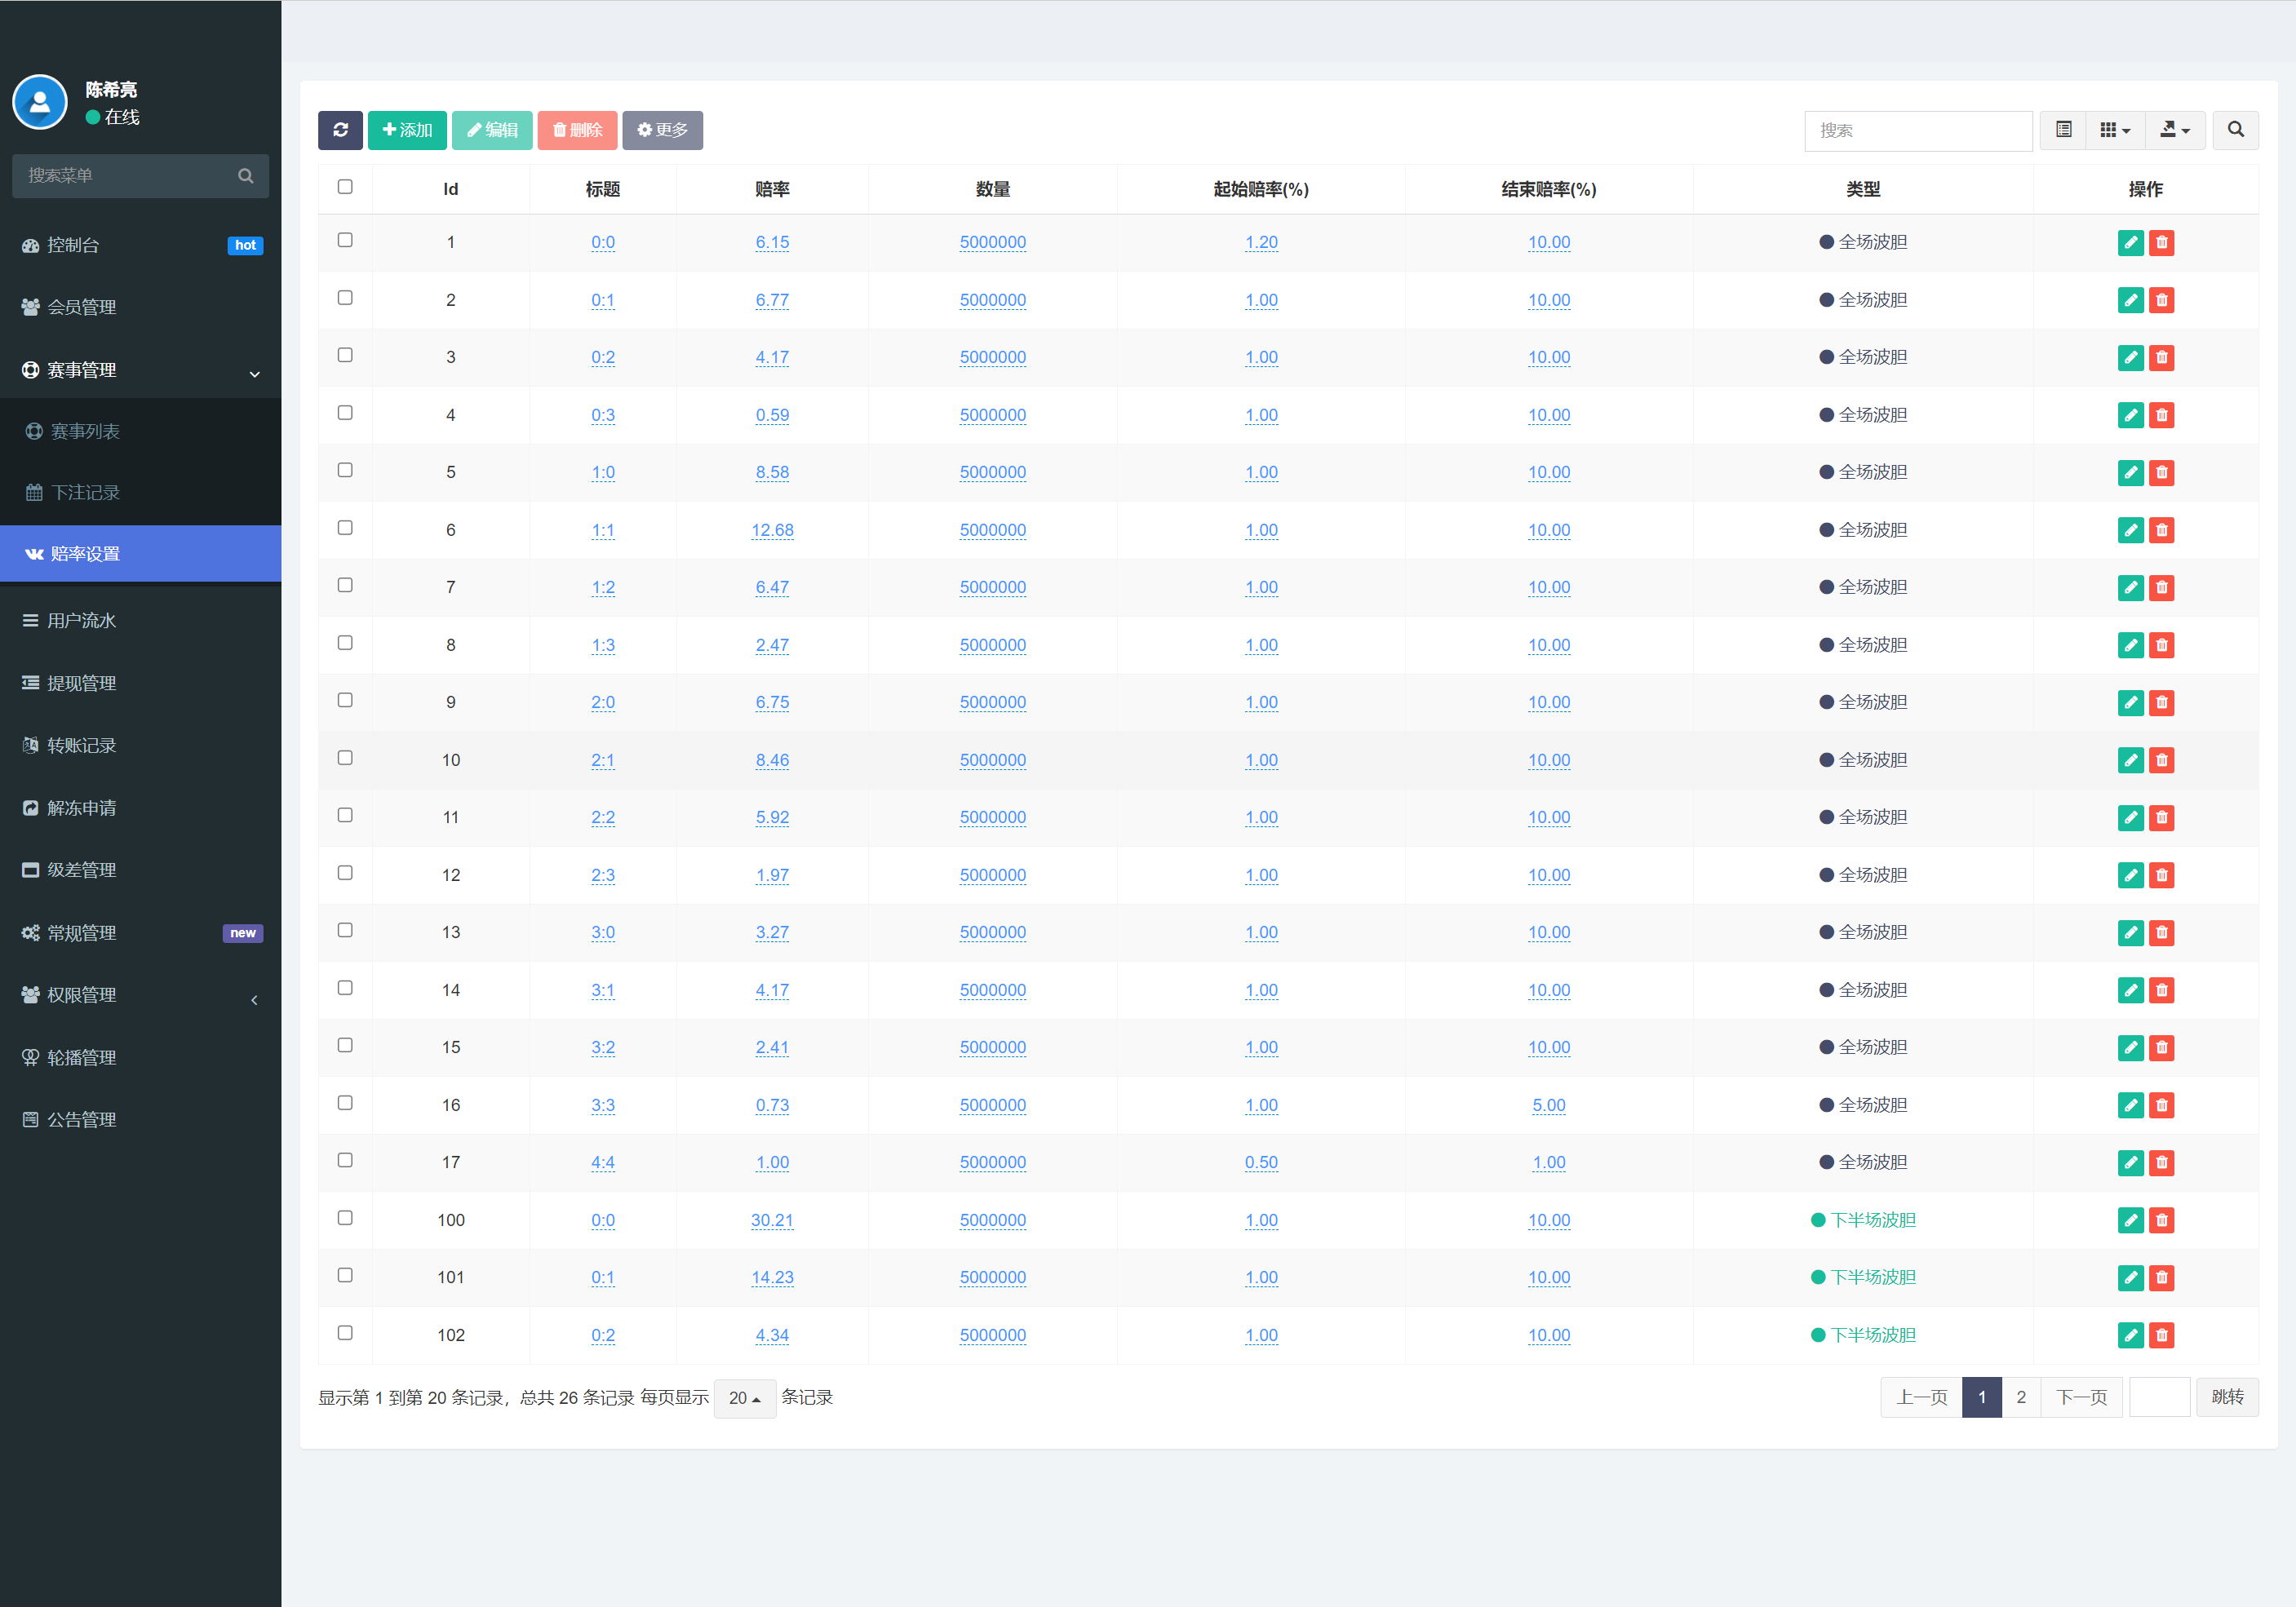Screen dimensions: 2296x1607
Task: Check the checkbox for row Id 16
Action: (345, 1103)
